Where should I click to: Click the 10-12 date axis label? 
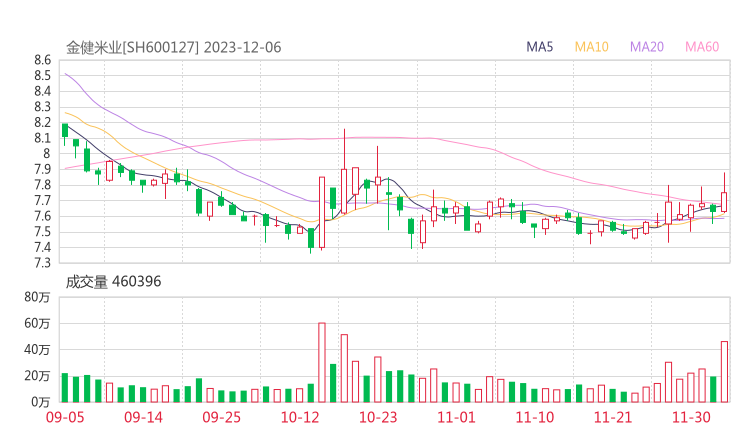point(300,417)
